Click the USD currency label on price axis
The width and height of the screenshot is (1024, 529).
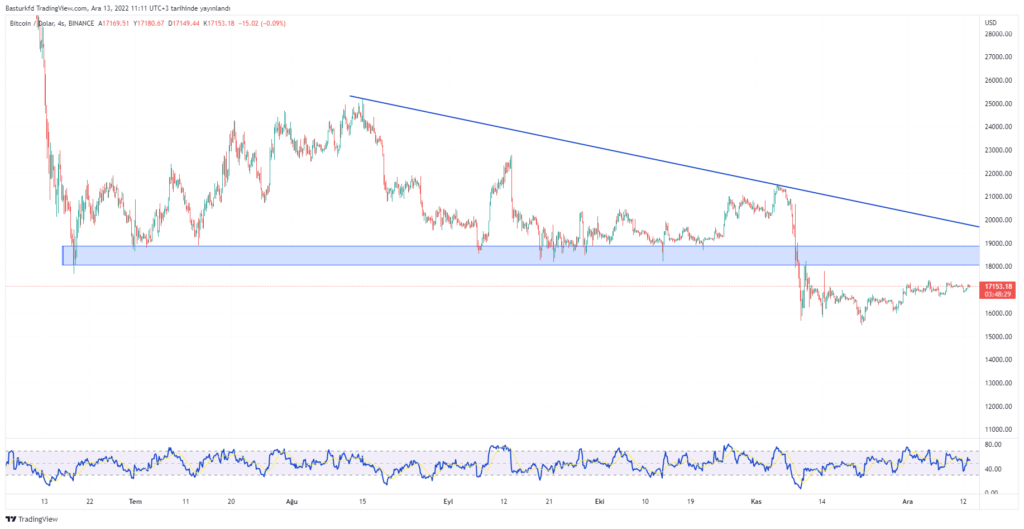pyautogui.click(x=991, y=21)
